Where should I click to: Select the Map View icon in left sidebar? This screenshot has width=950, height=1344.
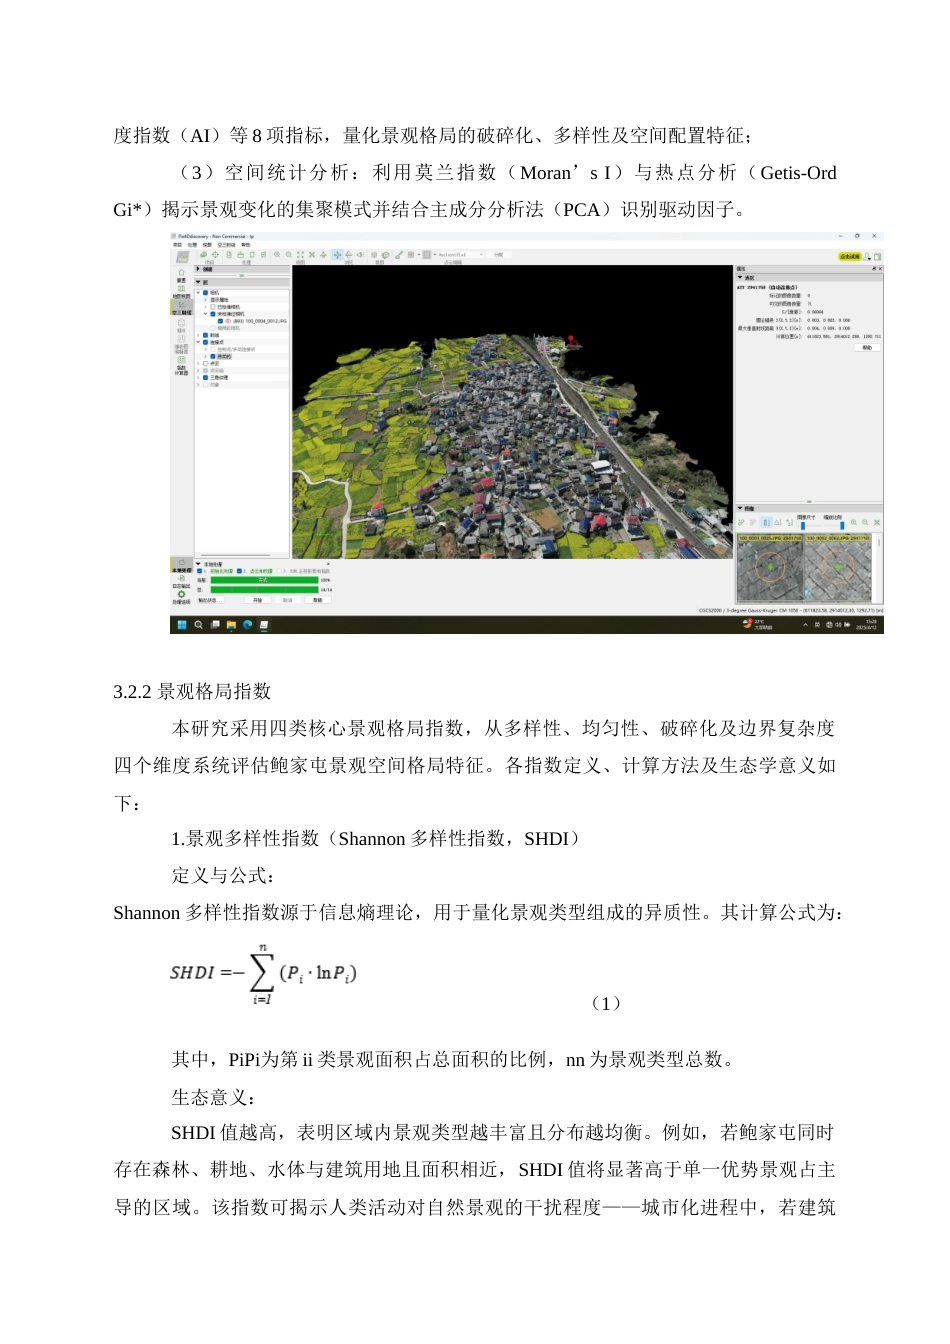pyautogui.click(x=181, y=291)
